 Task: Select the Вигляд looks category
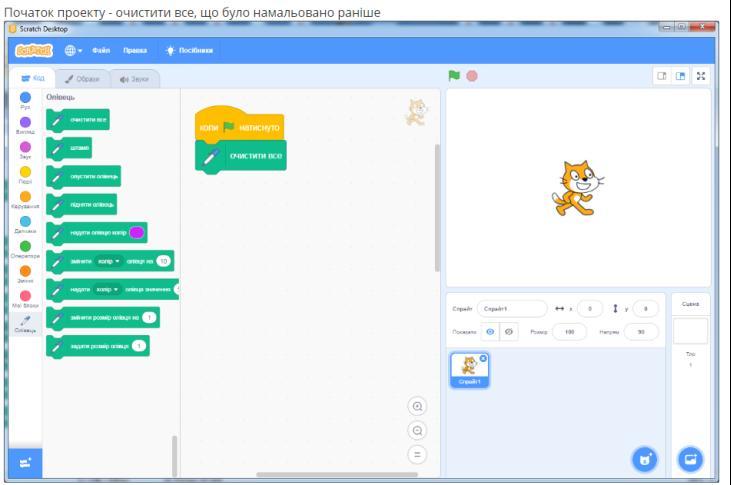coord(25,125)
